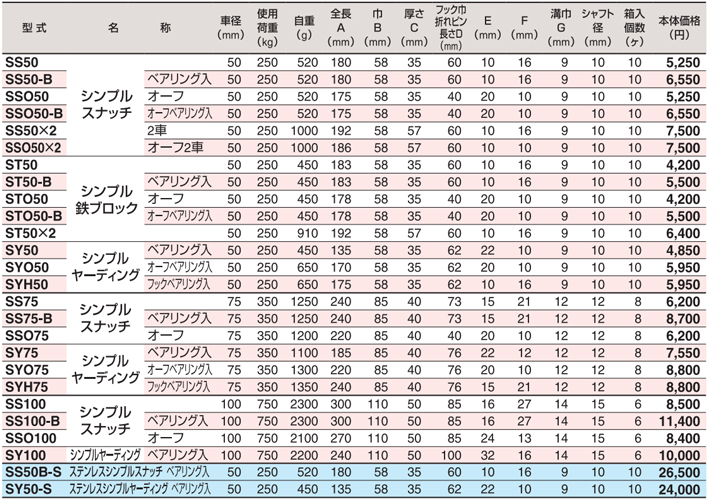708x500 pixels.
Task: Click the オーフ2車 label
Action: 175,148
